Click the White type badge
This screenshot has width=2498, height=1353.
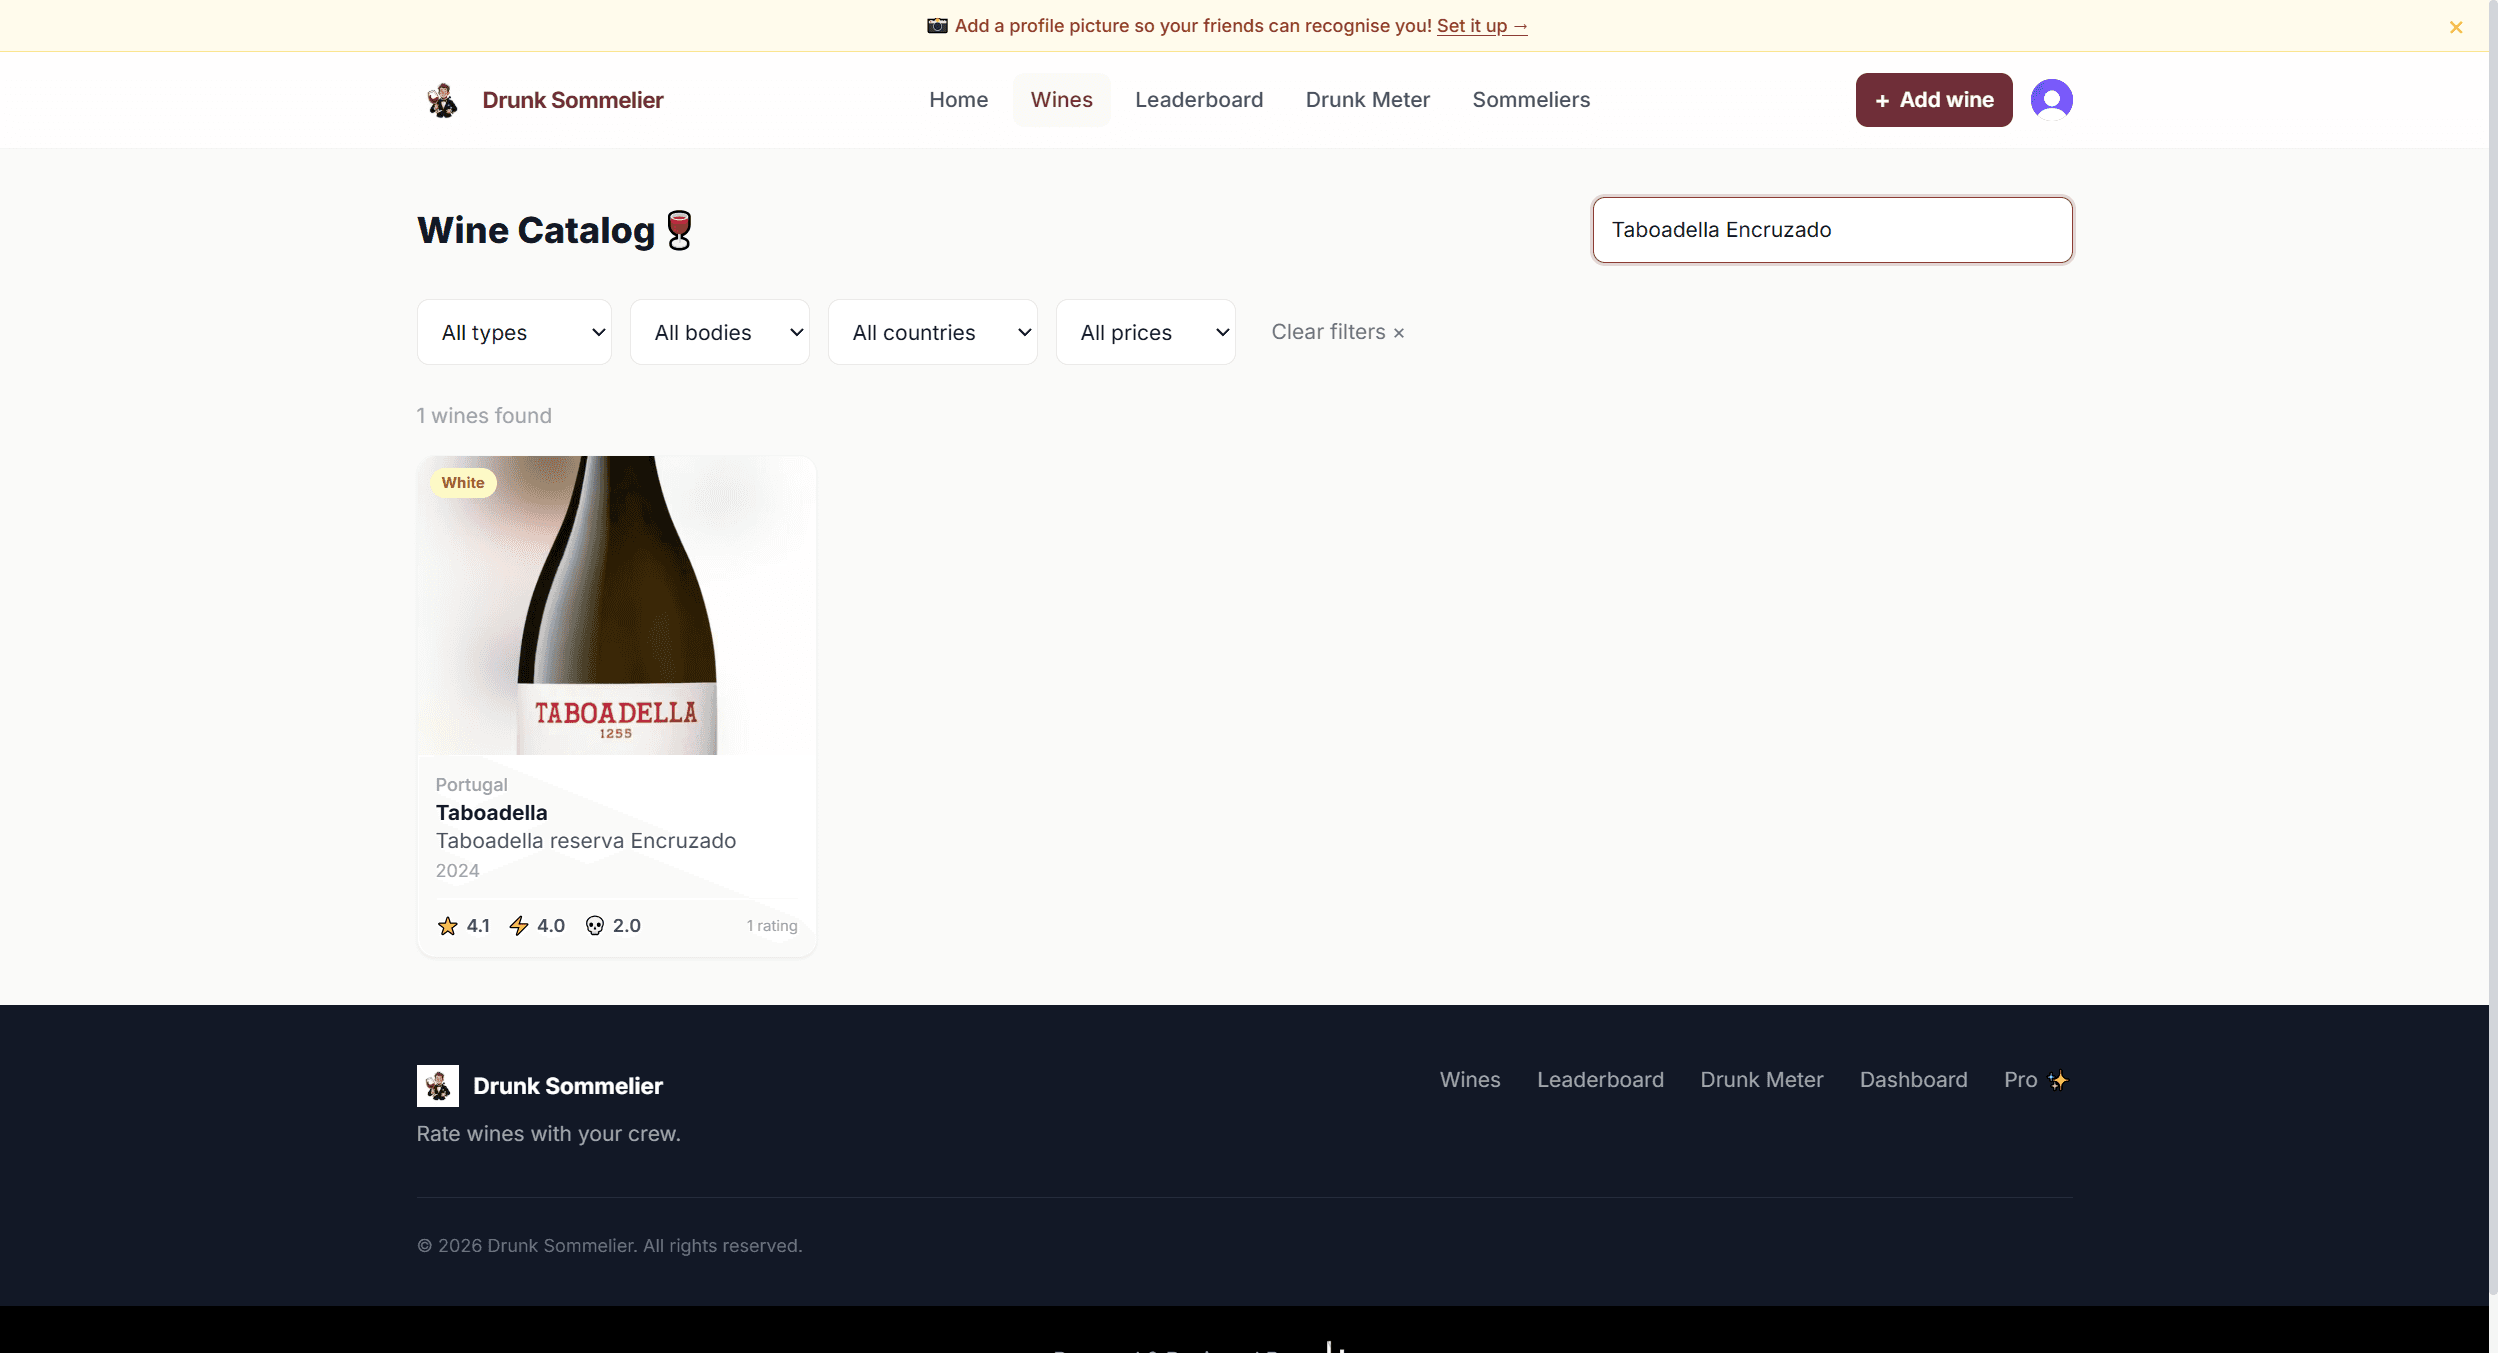tap(463, 483)
